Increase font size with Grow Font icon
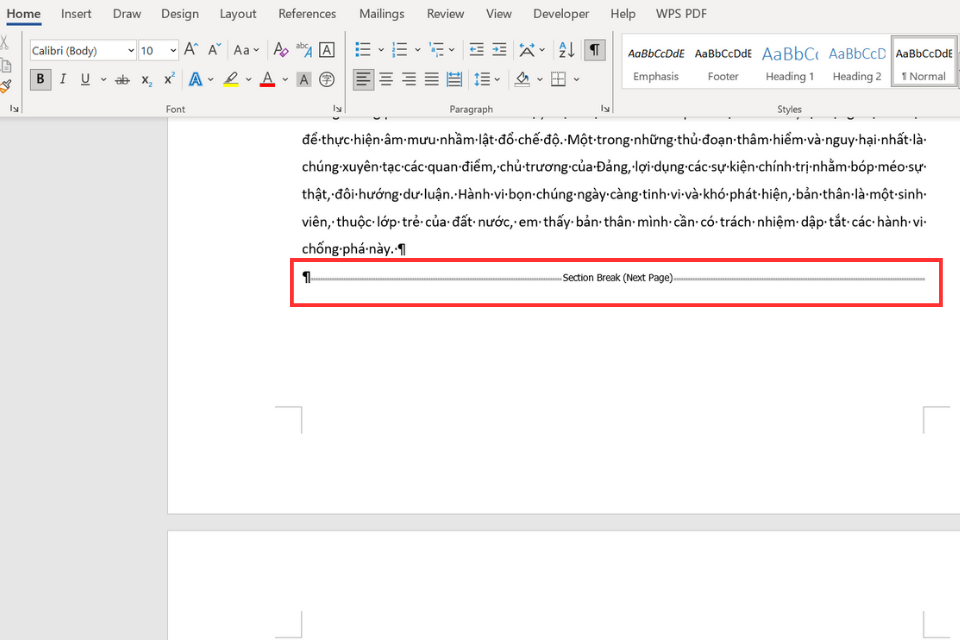 [x=191, y=50]
